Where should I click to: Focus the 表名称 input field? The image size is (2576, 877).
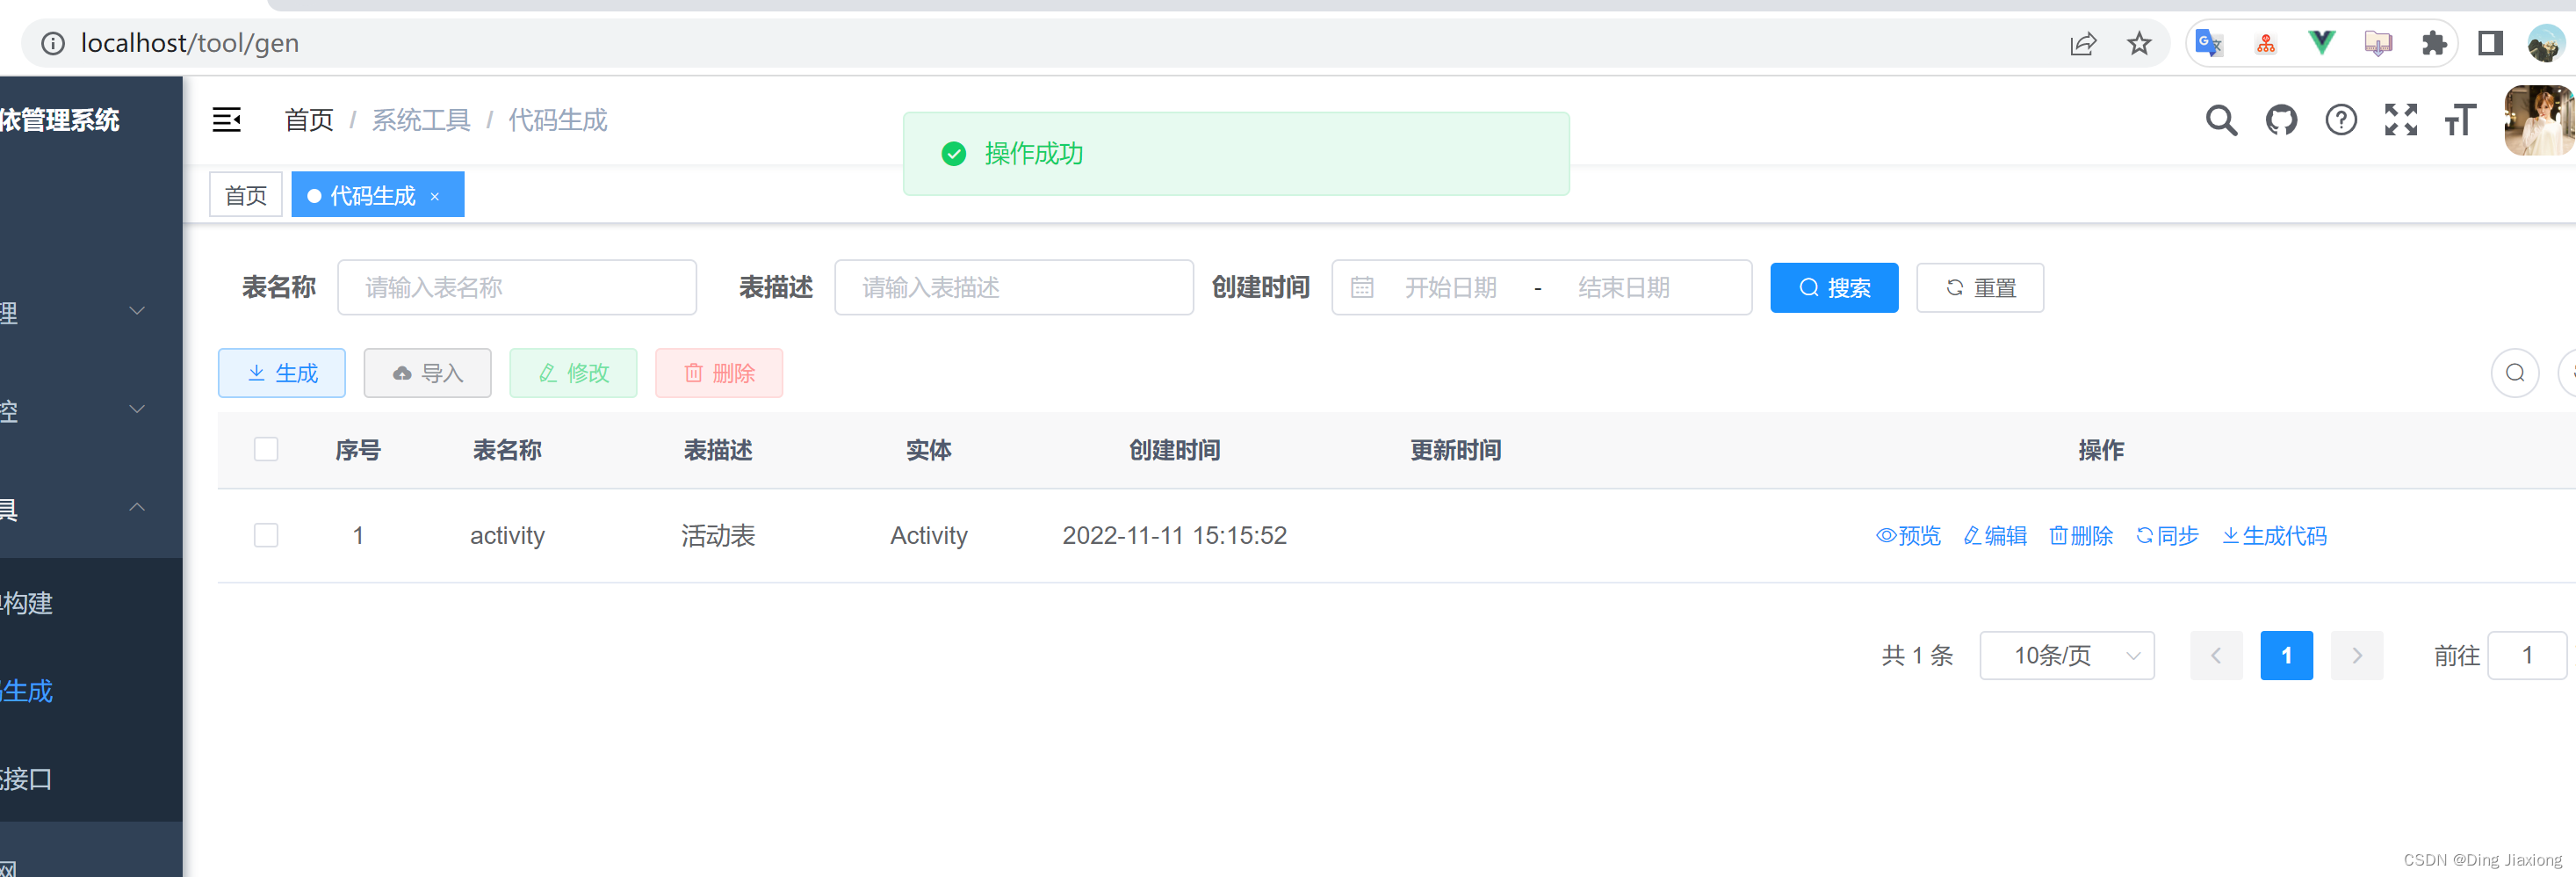[x=517, y=288]
